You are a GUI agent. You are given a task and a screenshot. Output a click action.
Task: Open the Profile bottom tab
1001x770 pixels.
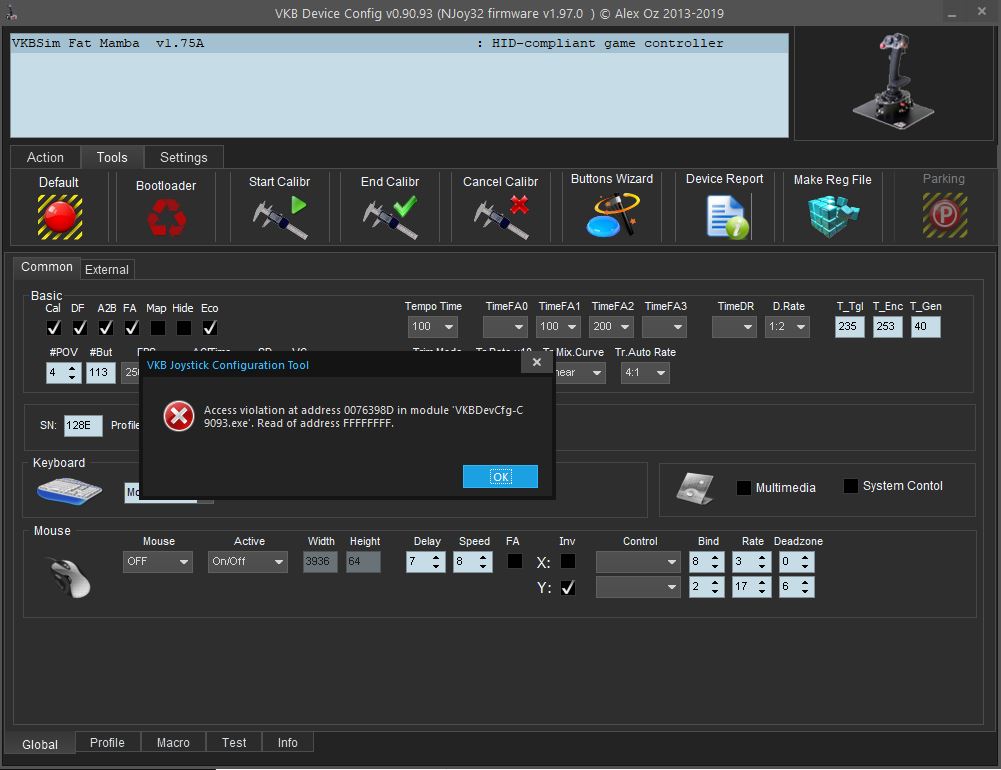[107, 743]
